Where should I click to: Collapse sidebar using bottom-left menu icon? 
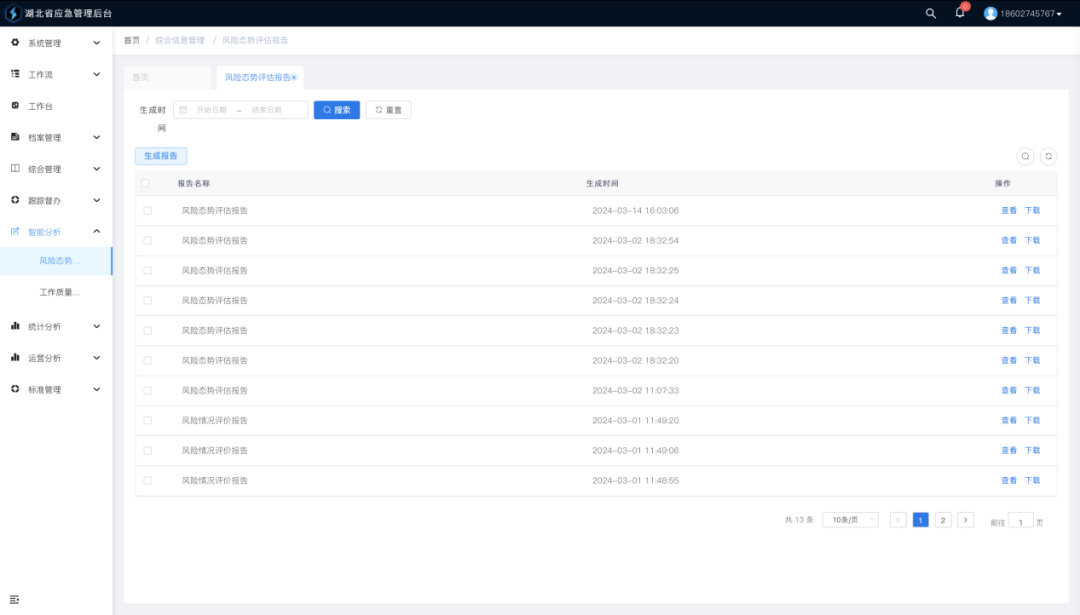[x=15, y=598]
